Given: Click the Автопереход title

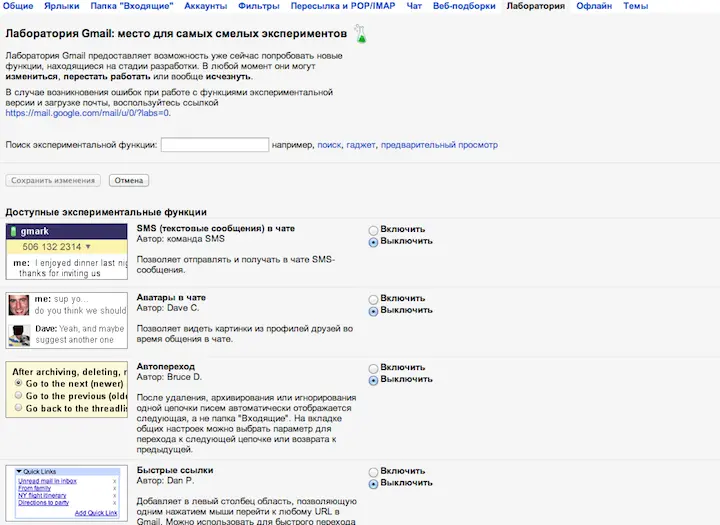Looking at the screenshot, I should [166, 366].
